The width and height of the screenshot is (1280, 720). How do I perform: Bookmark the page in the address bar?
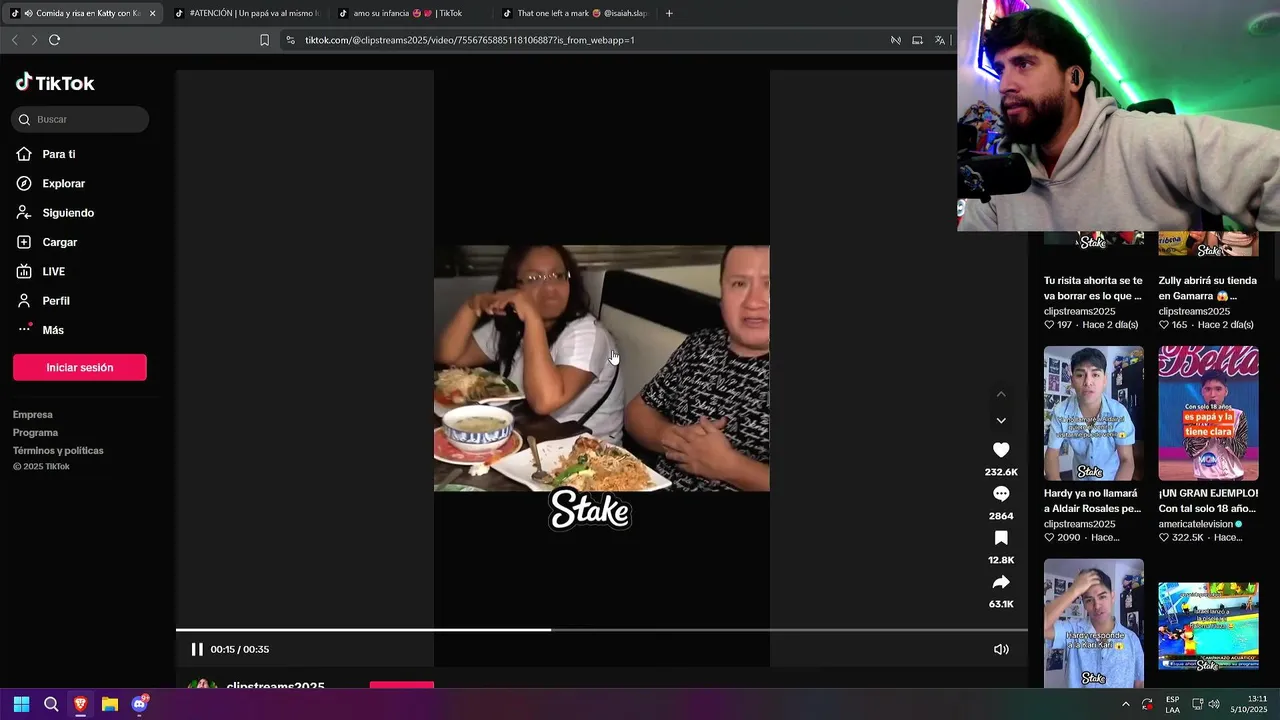pos(264,40)
